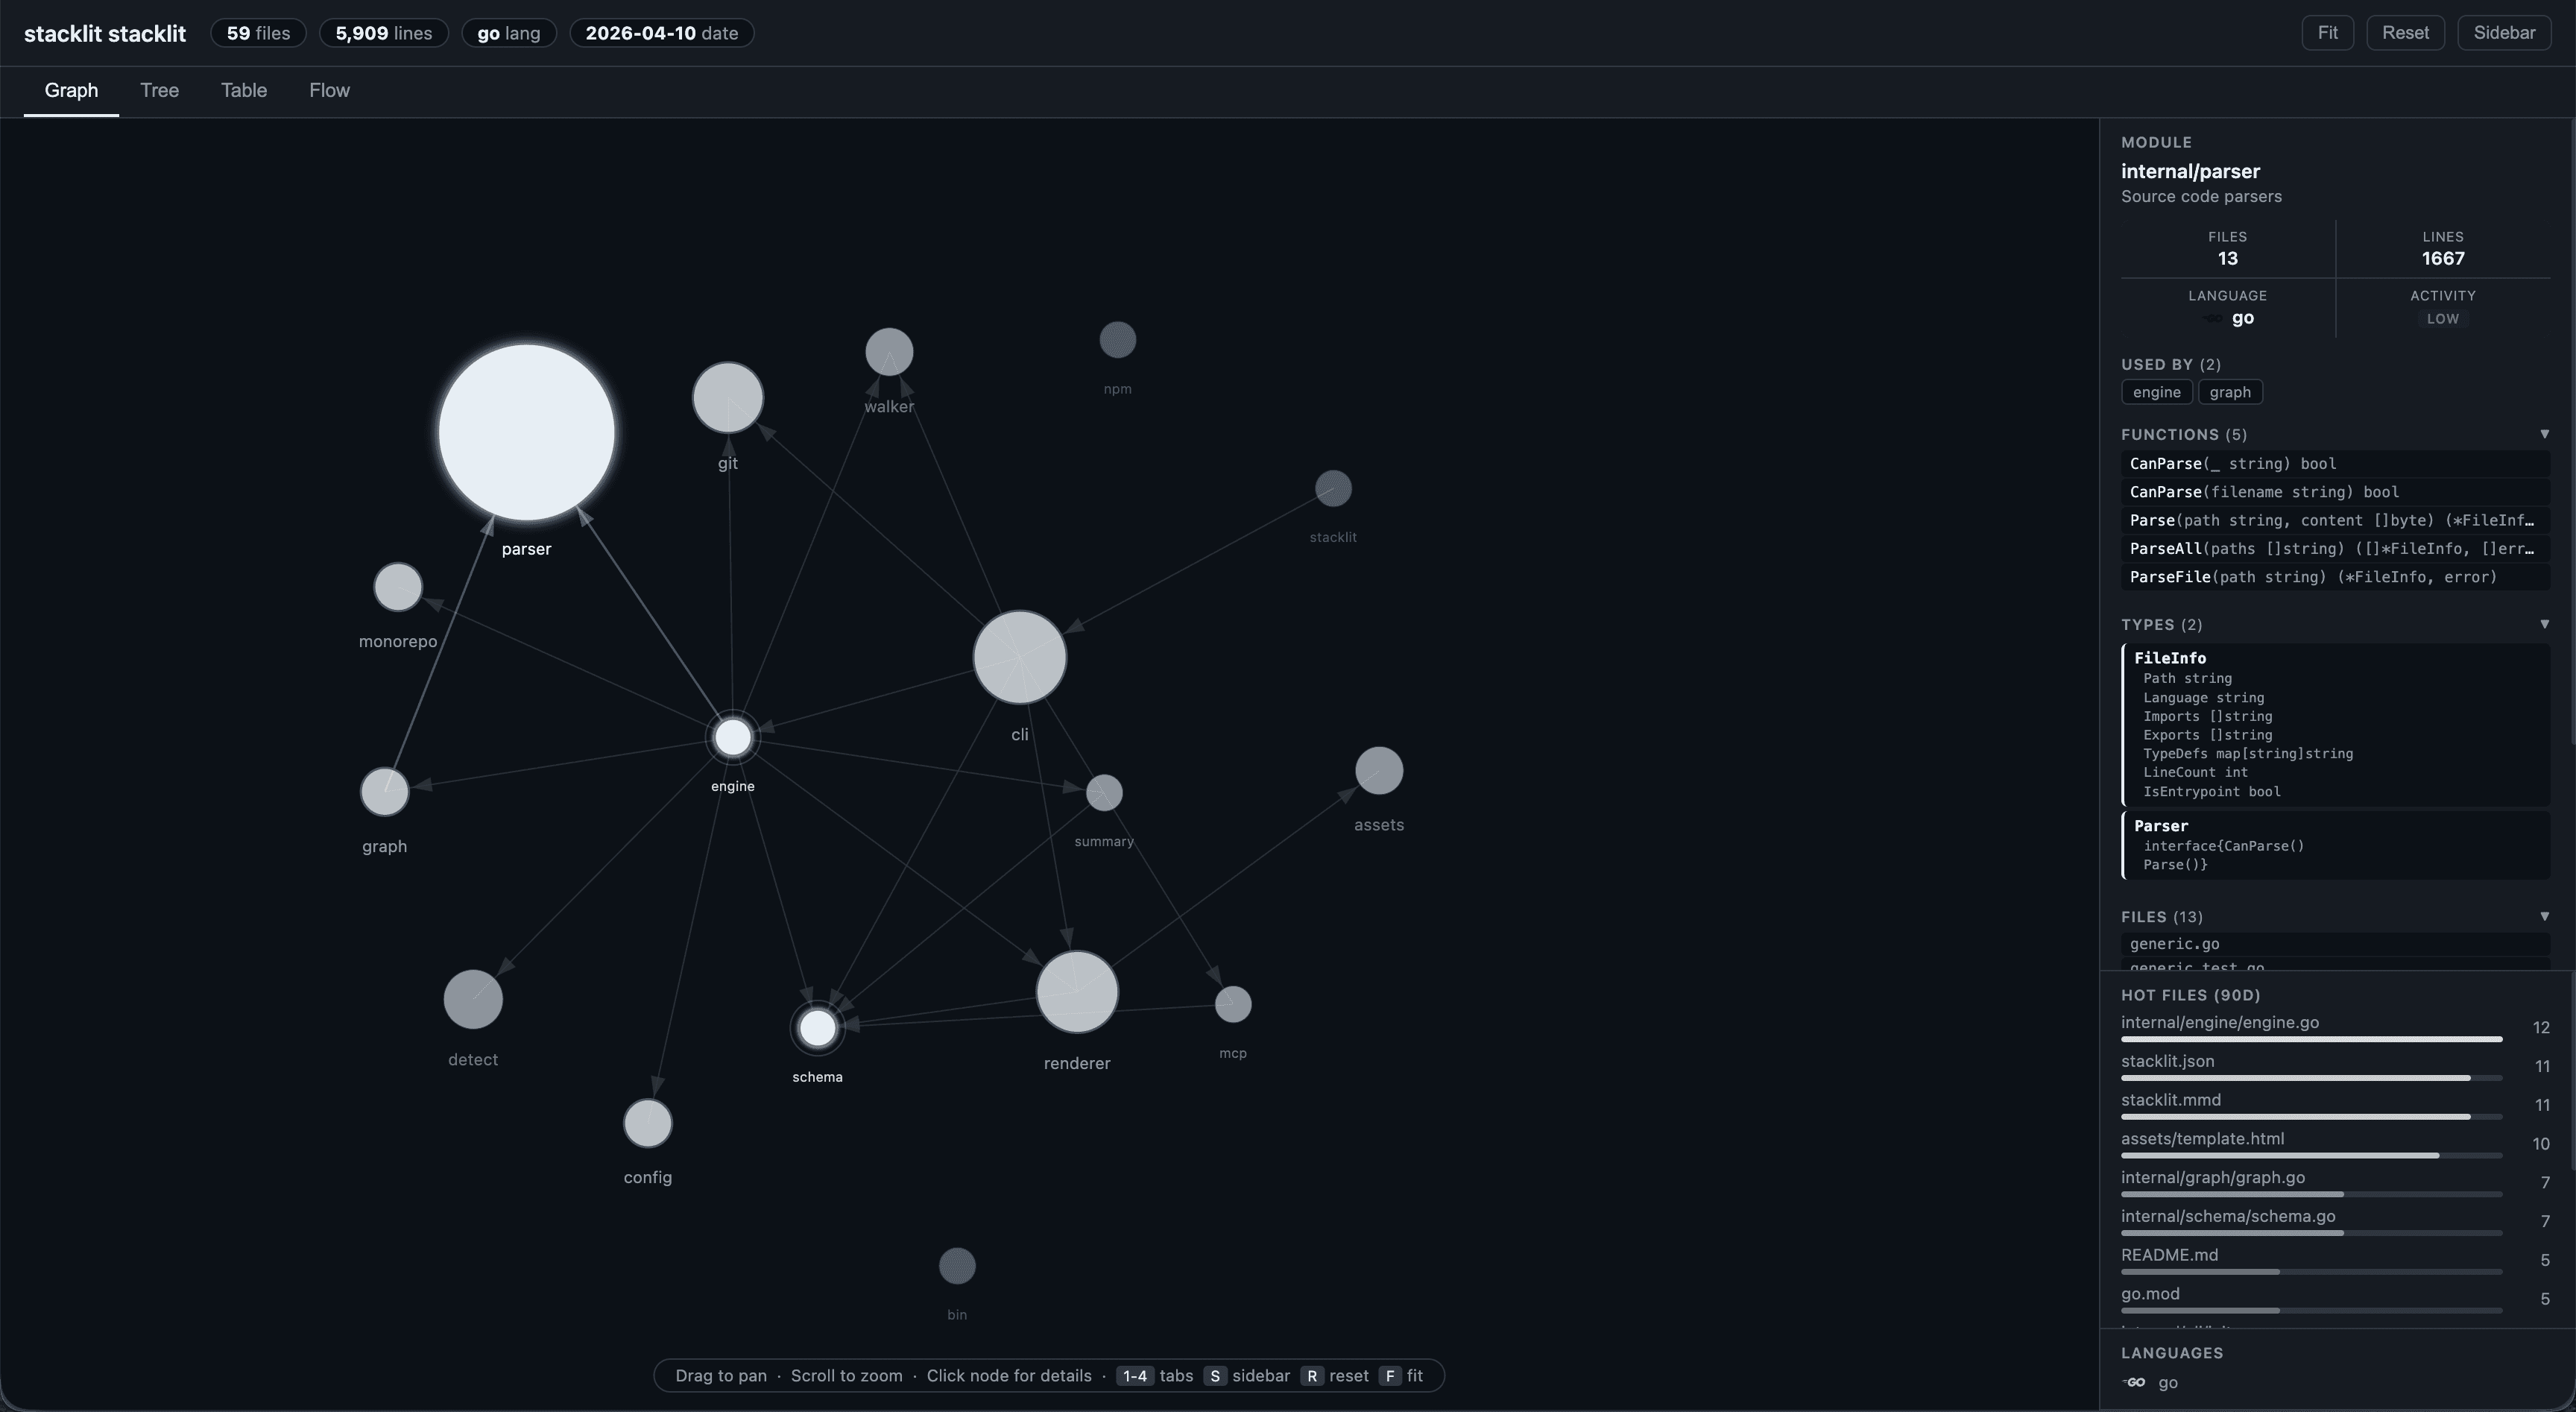Screen dimensions: 2576x1412
Task: Switch to the Tree view tab
Action: pyautogui.click(x=159, y=90)
